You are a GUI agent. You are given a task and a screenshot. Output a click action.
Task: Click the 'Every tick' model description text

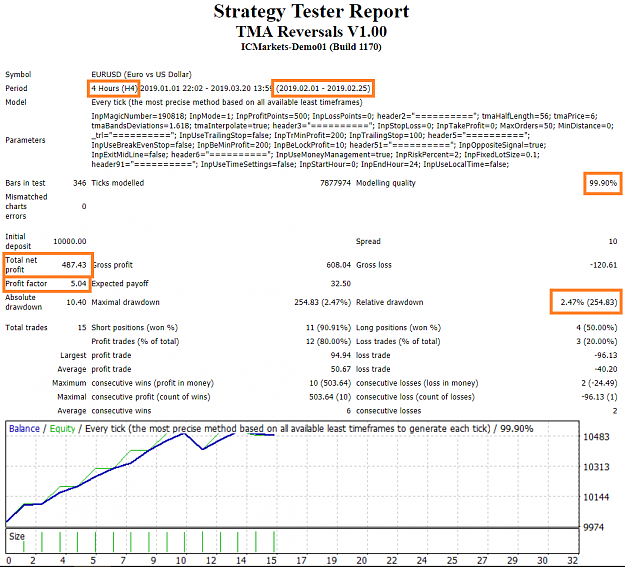pyautogui.click(x=227, y=102)
